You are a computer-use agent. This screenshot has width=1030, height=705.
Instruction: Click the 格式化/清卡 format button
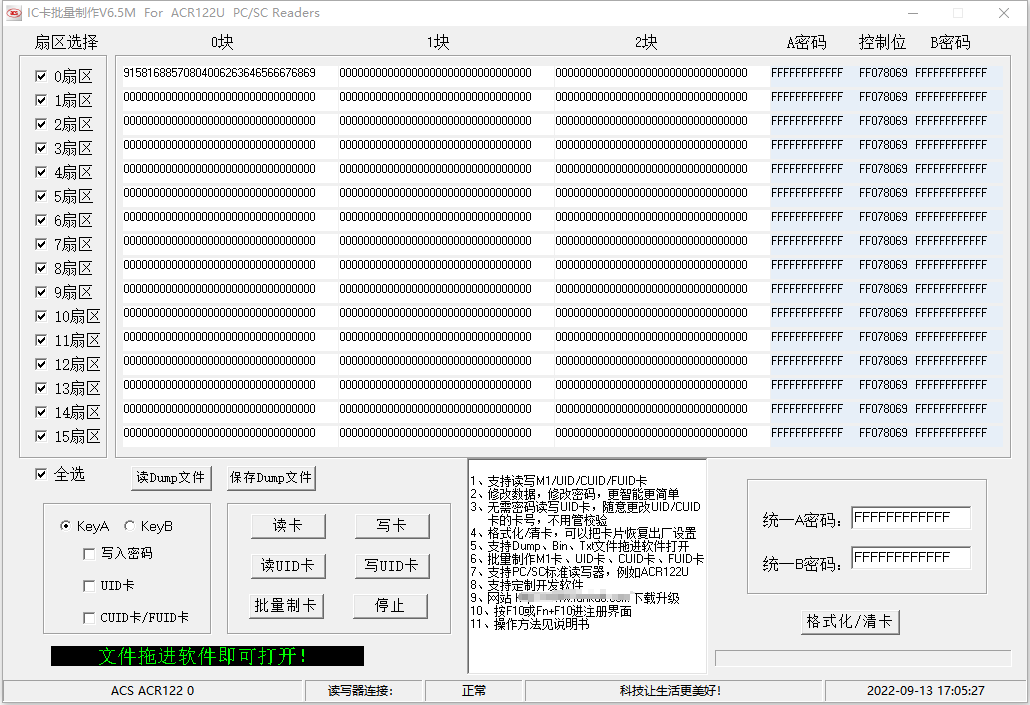click(850, 622)
